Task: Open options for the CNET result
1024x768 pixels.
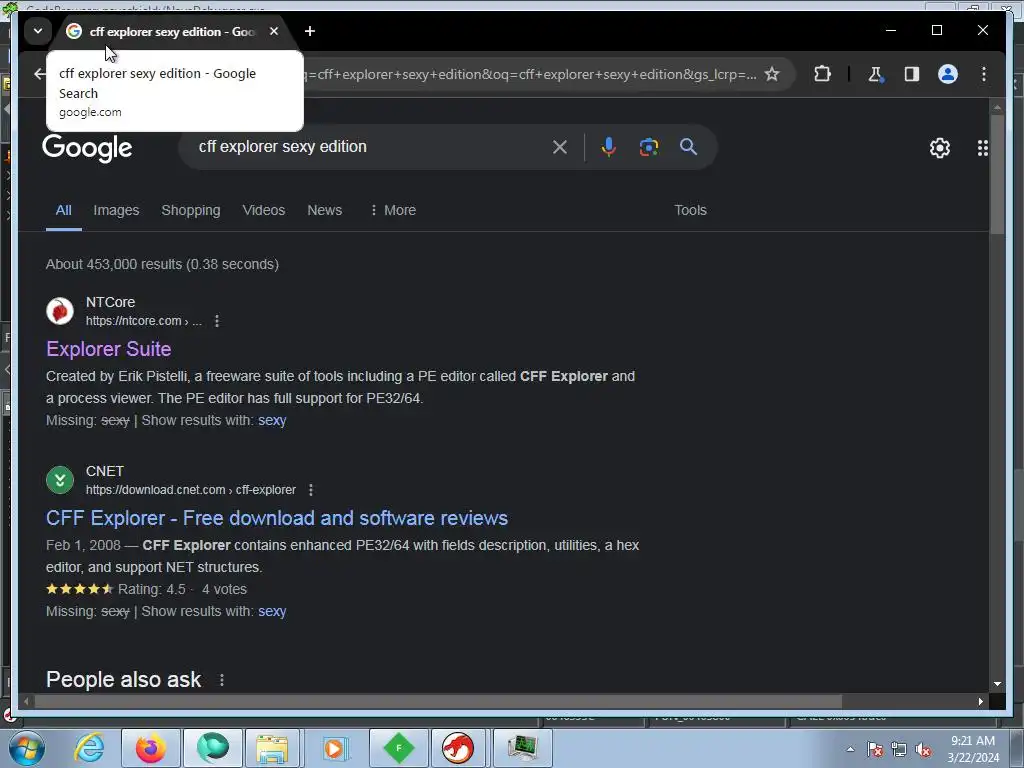Action: [x=311, y=490]
